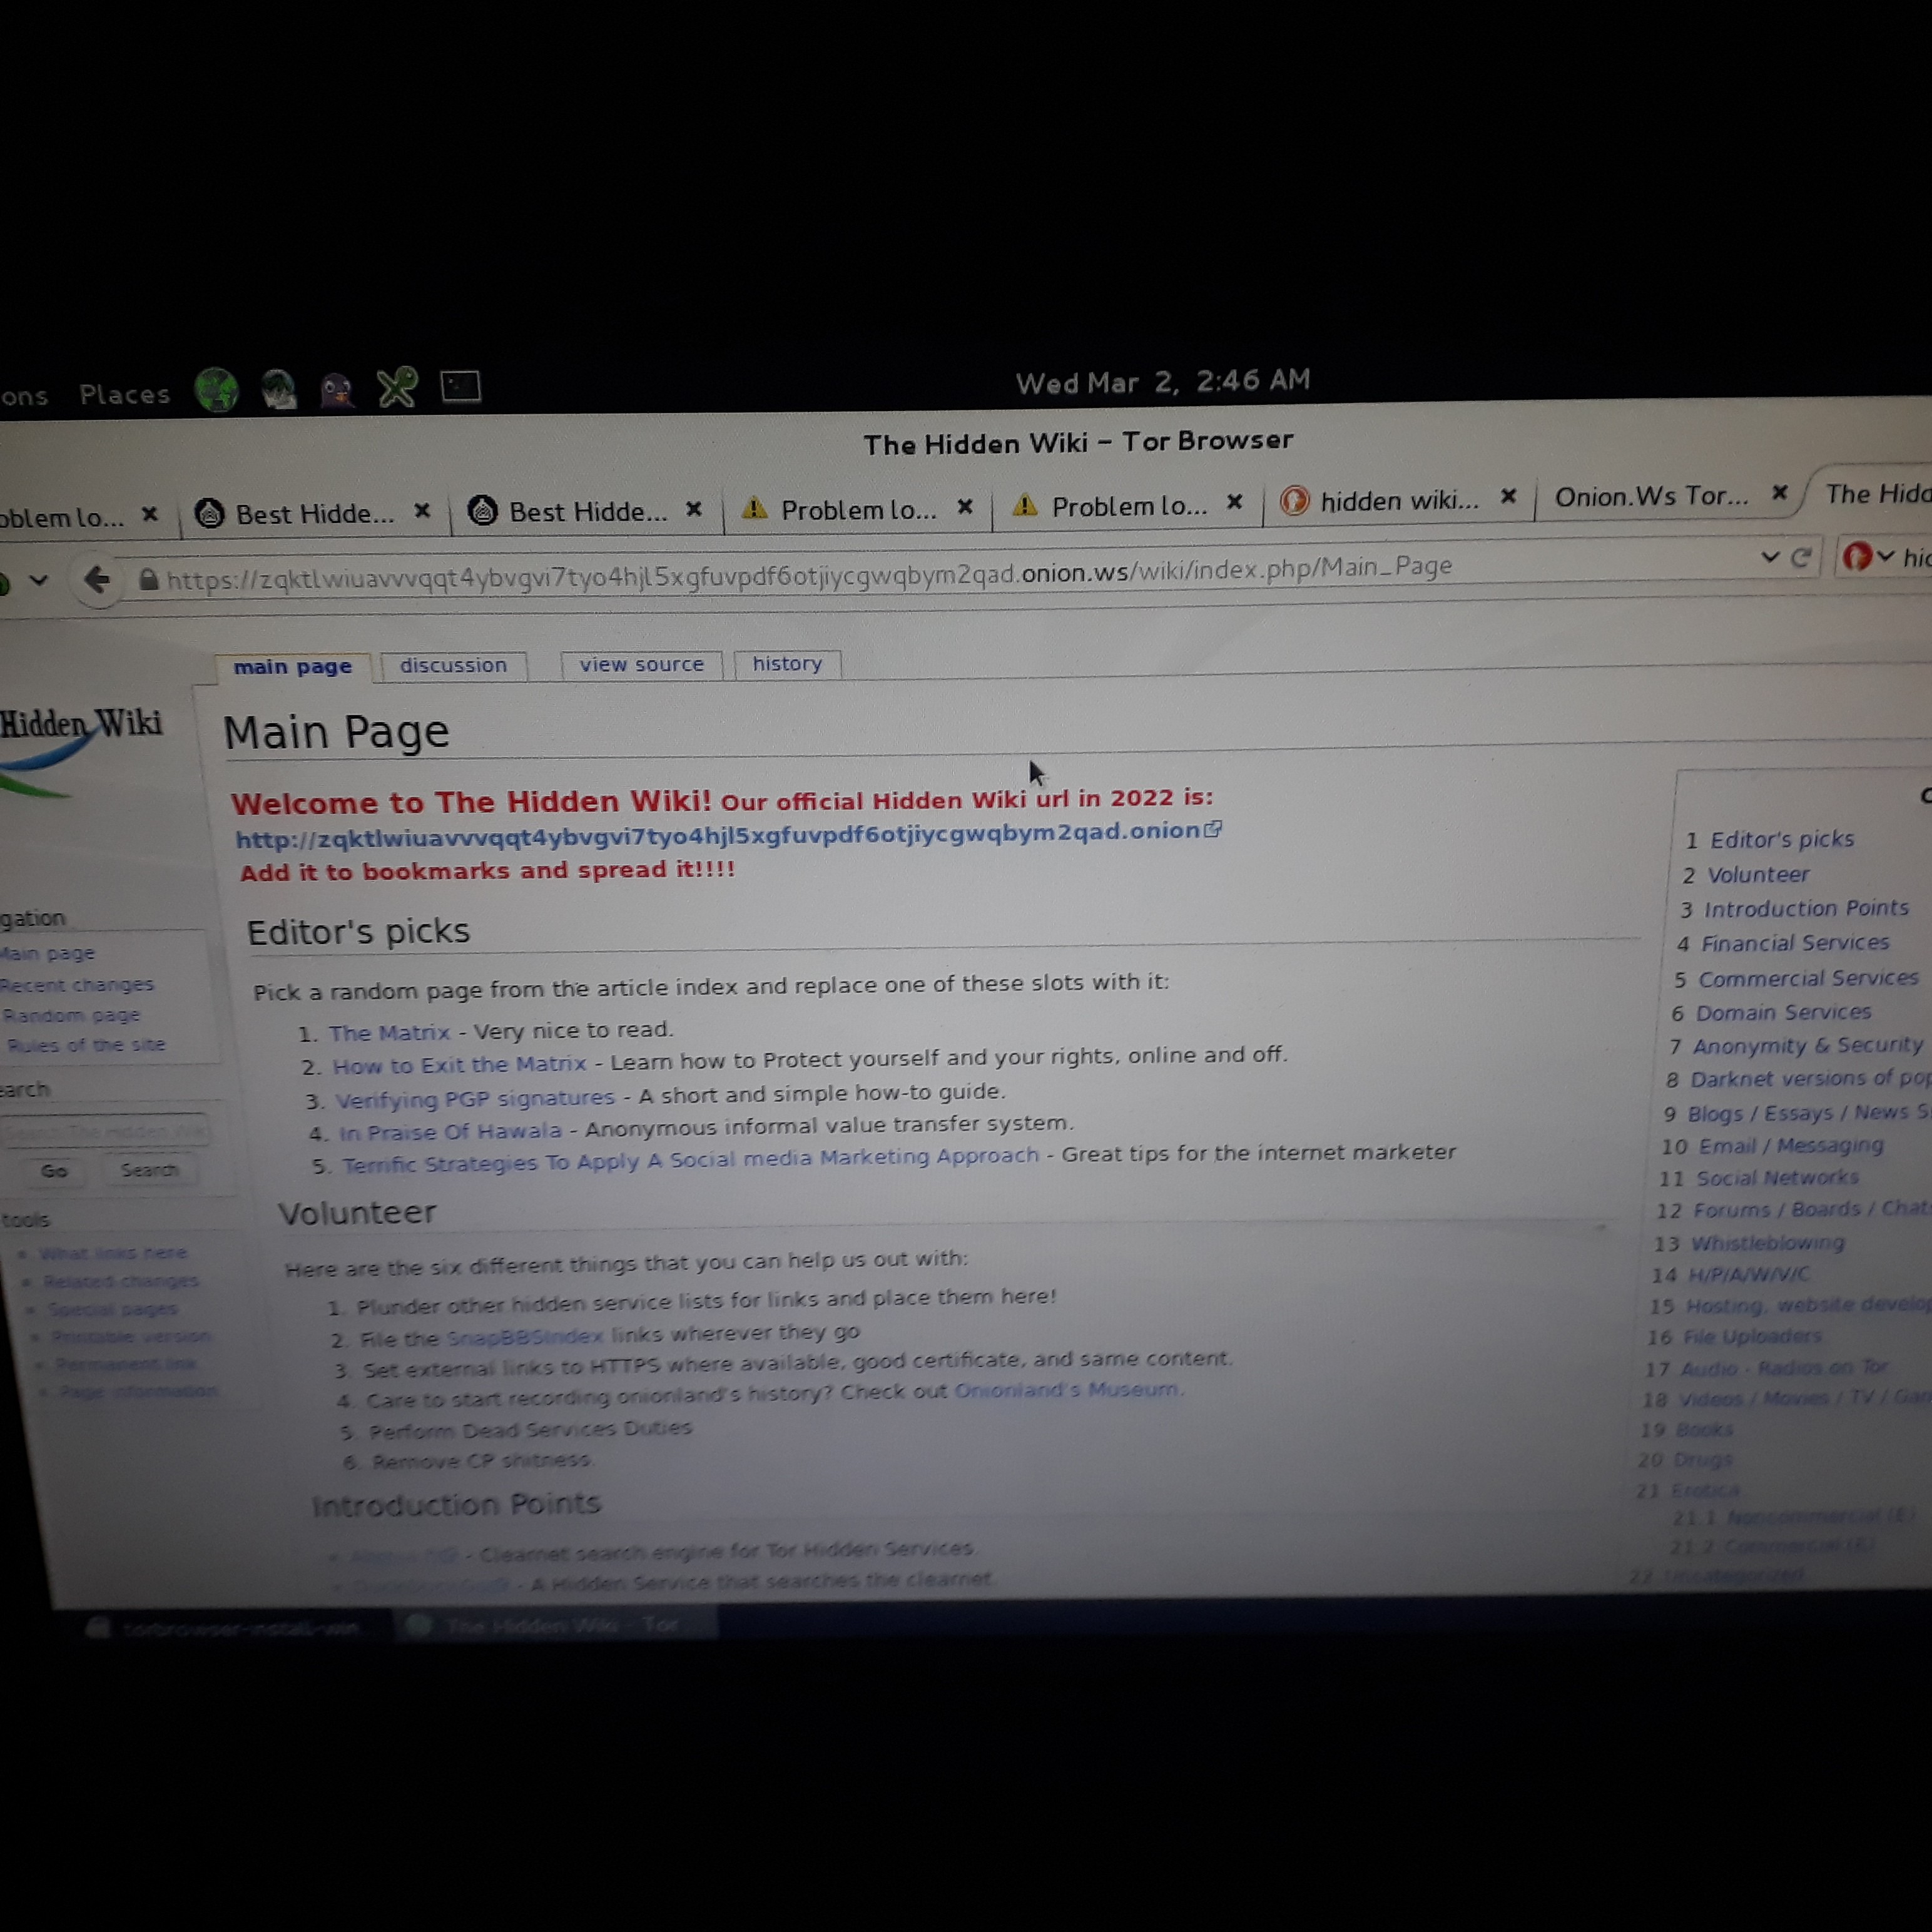Open the "history" wiki tab
Screen dimensions: 1932x1932
point(787,663)
